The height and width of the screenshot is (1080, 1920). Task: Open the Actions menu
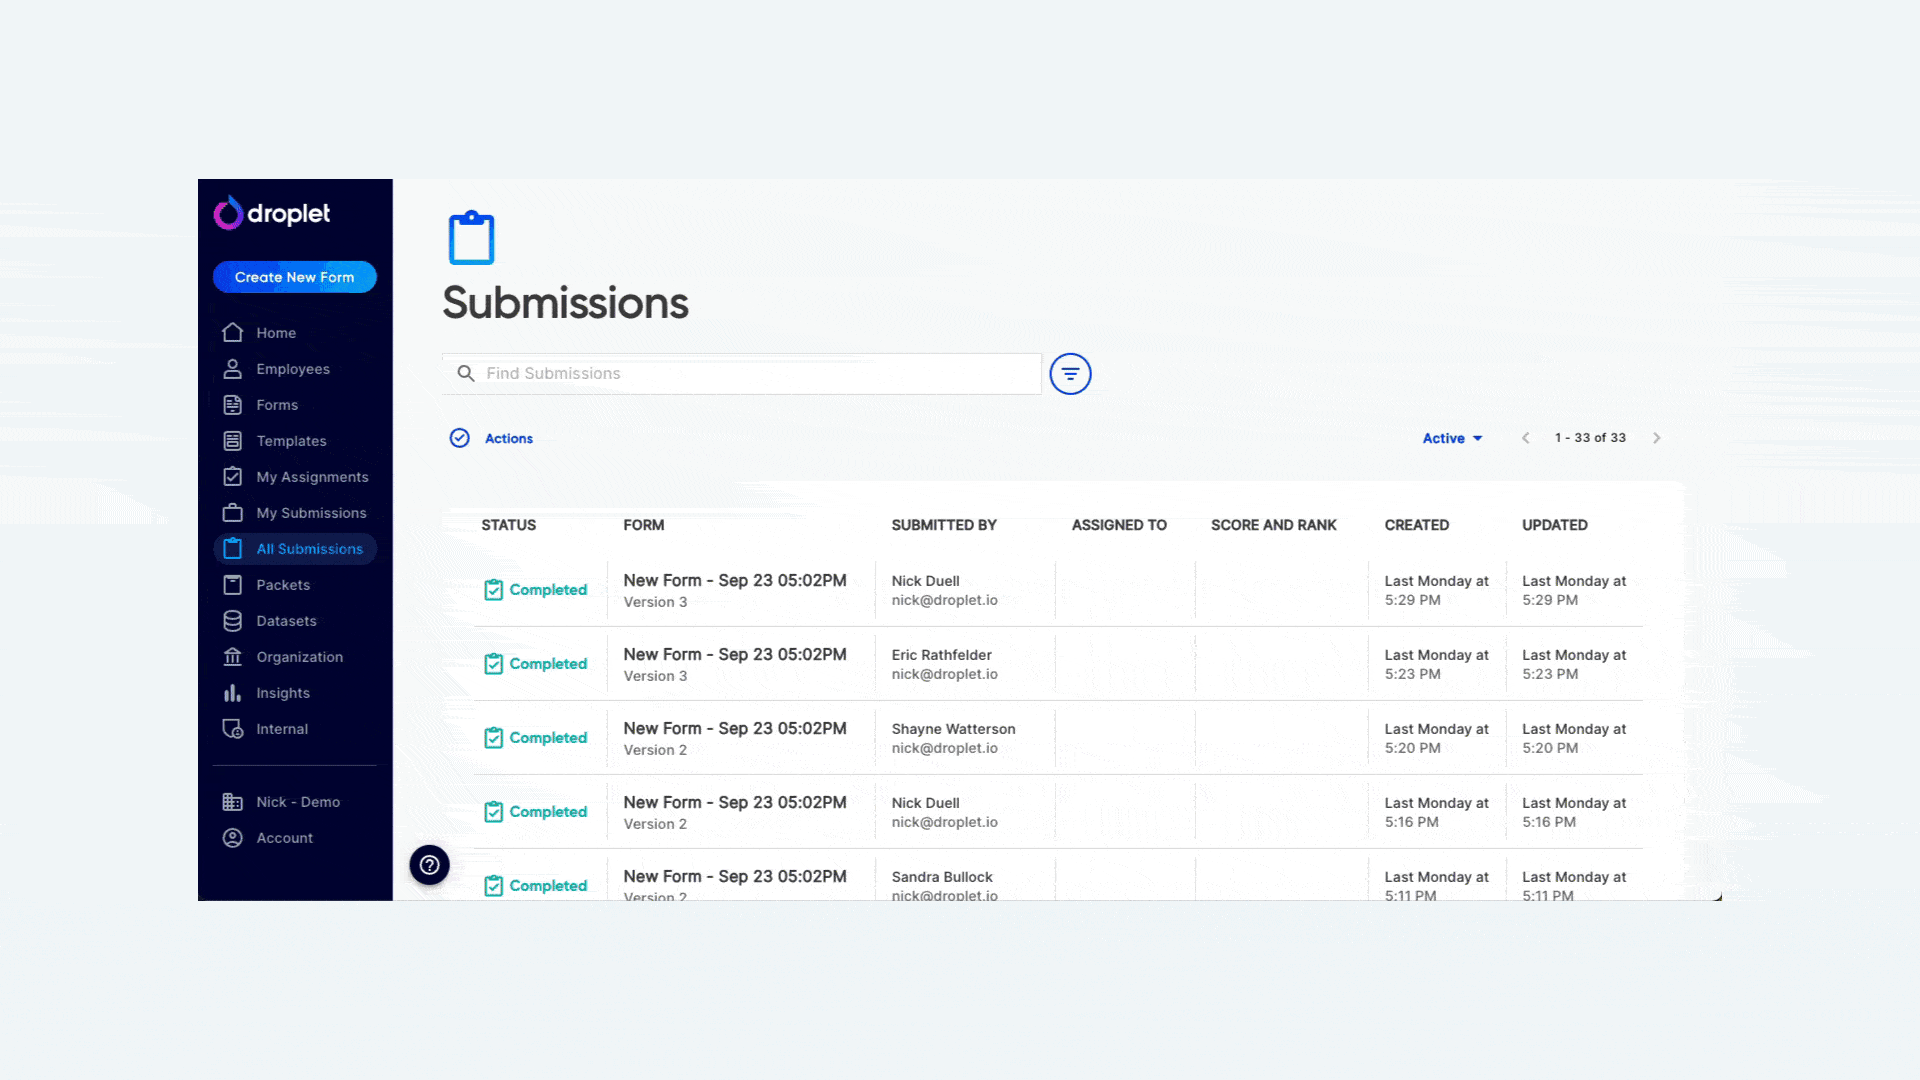coord(509,438)
